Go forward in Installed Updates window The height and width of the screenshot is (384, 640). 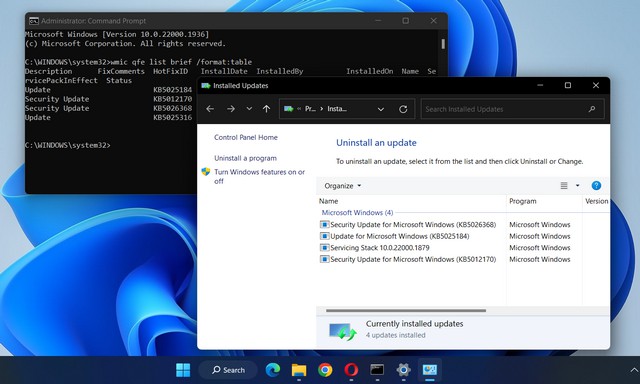tap(231, 109)
